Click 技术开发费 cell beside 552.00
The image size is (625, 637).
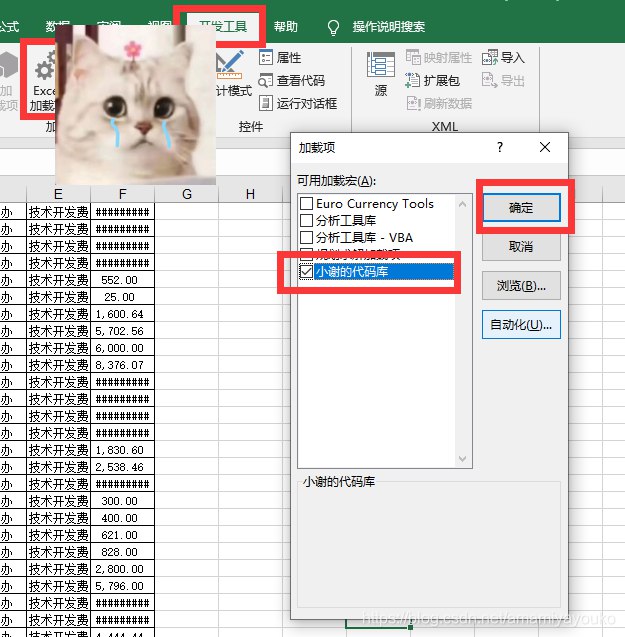point(59,280)
